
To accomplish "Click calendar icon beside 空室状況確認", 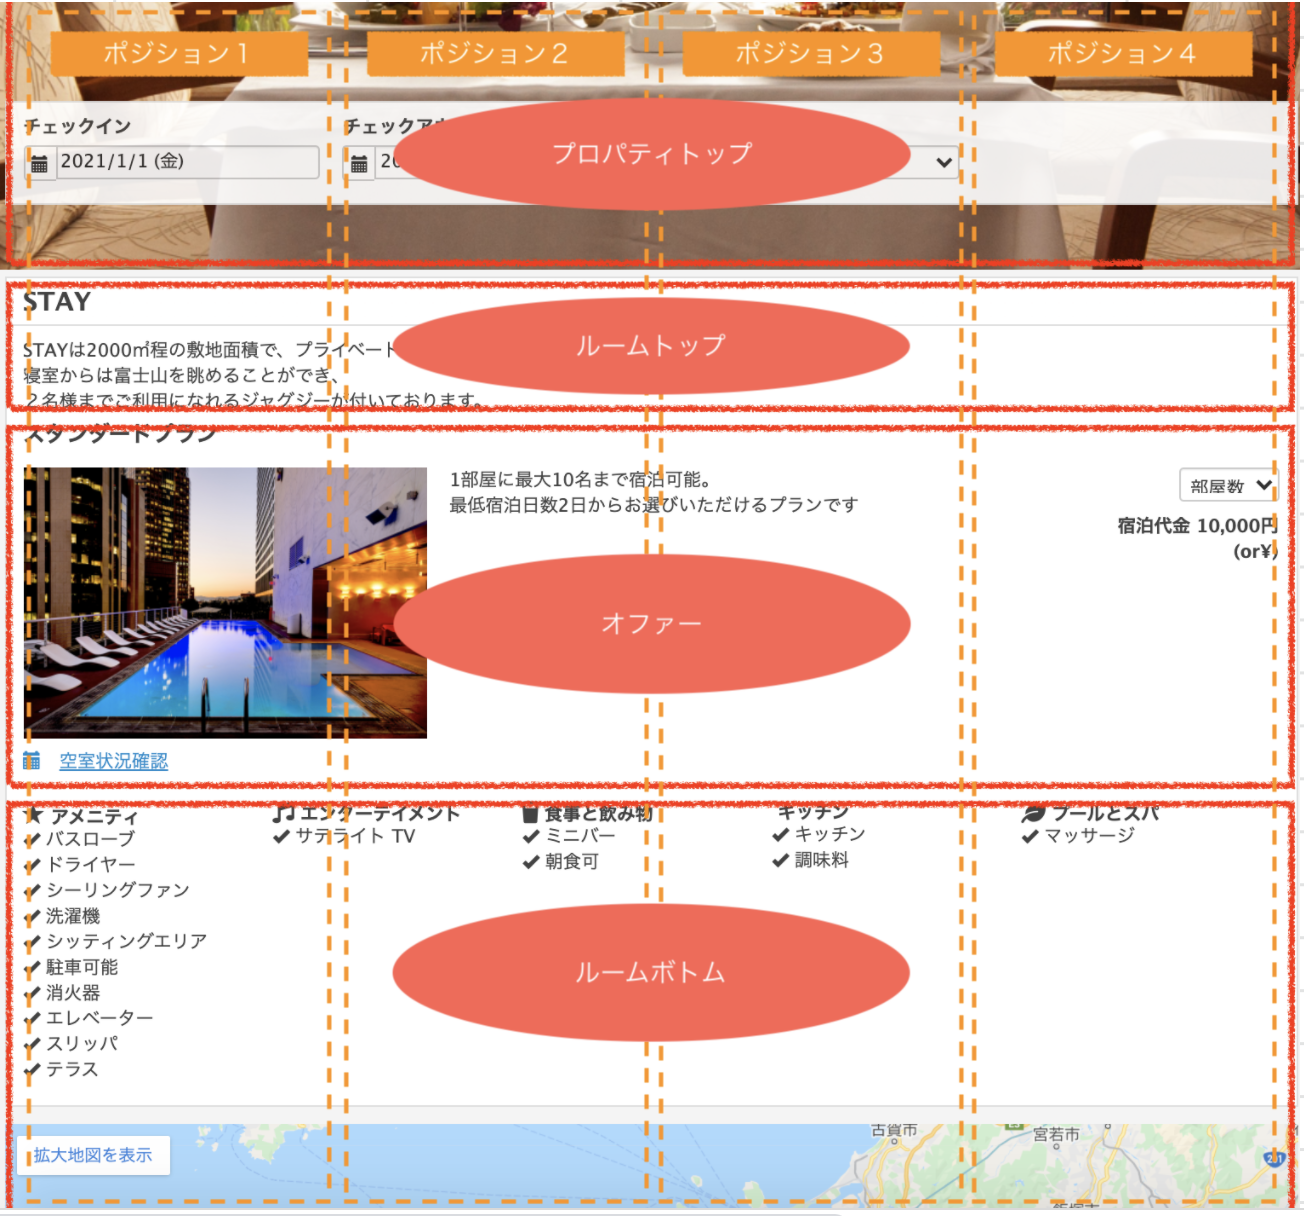I will [x=32, y=761].
